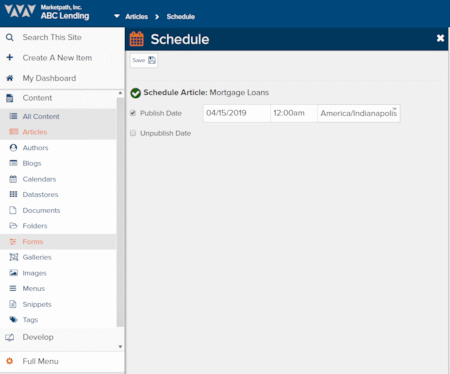Go to Articles breadcrumb link
Image resolution: width=450 pixels, height=374 pixels.
click(136, 17)
